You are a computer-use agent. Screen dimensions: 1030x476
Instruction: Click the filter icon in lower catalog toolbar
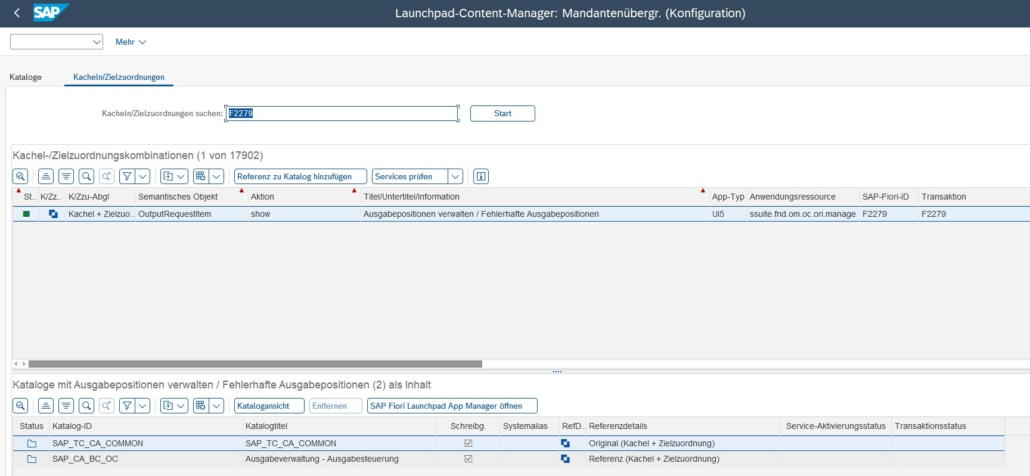point(127,406)
